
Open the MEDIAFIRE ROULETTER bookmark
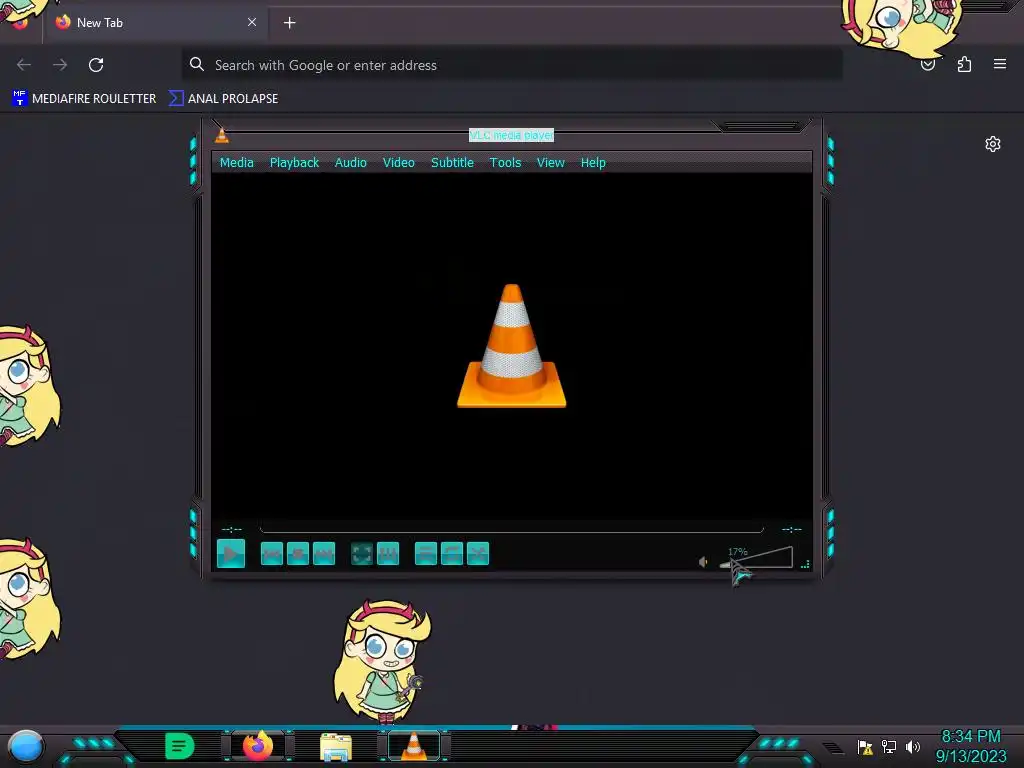[84, 99]
